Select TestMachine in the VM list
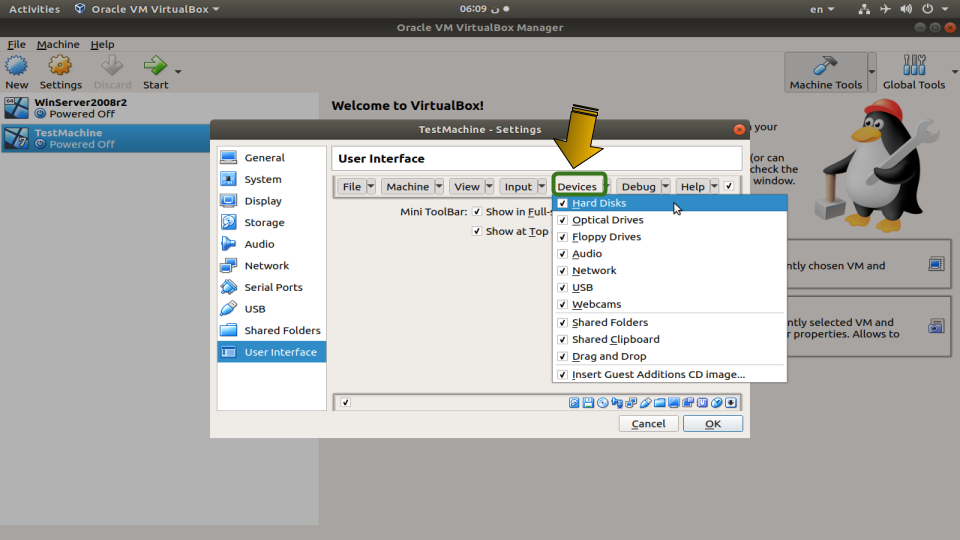 point(105,138)
